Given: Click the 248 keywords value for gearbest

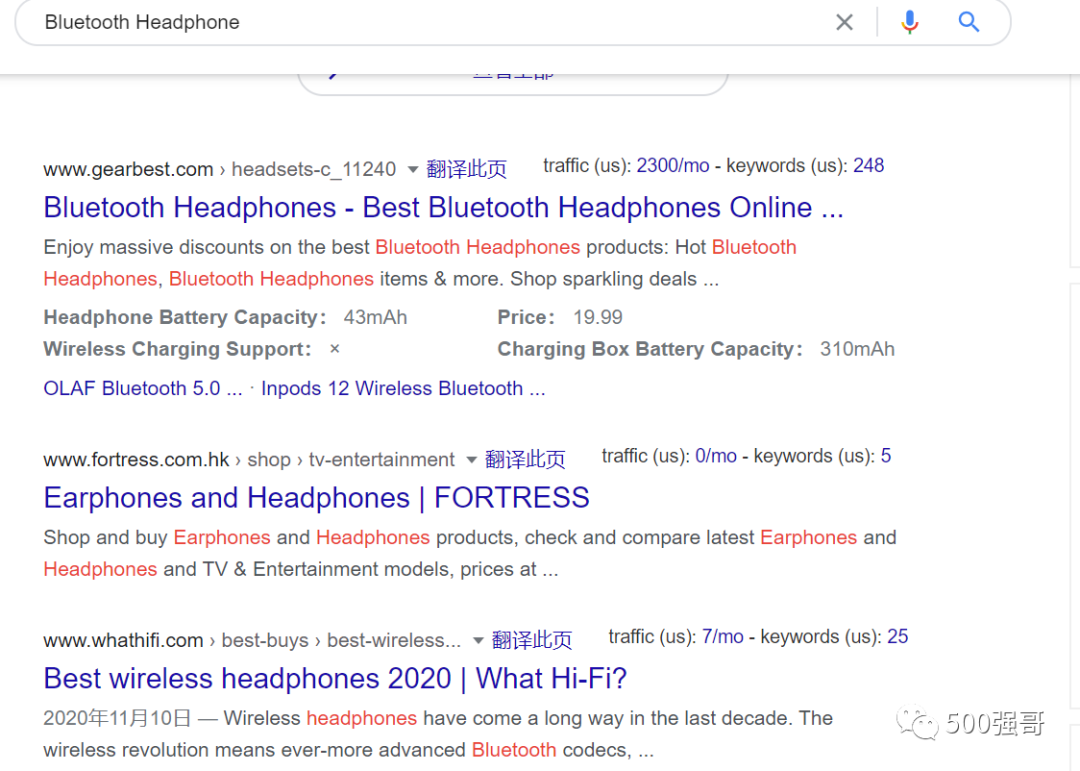Looking at the screenshot, I should click(869, 165).
